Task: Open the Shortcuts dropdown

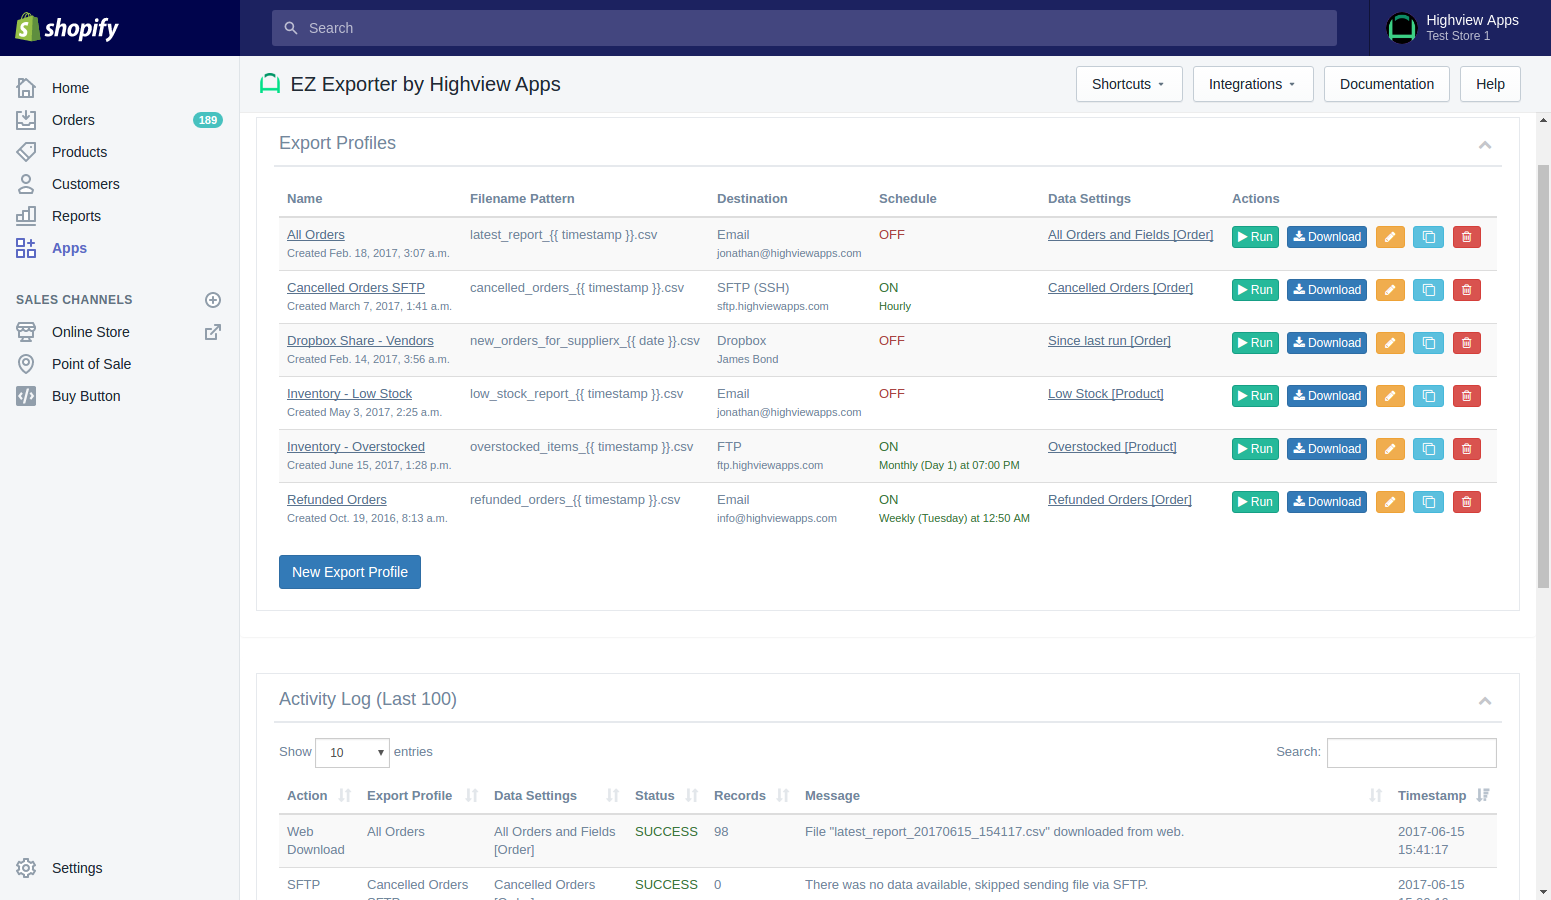Action: tap(1129, 84)
